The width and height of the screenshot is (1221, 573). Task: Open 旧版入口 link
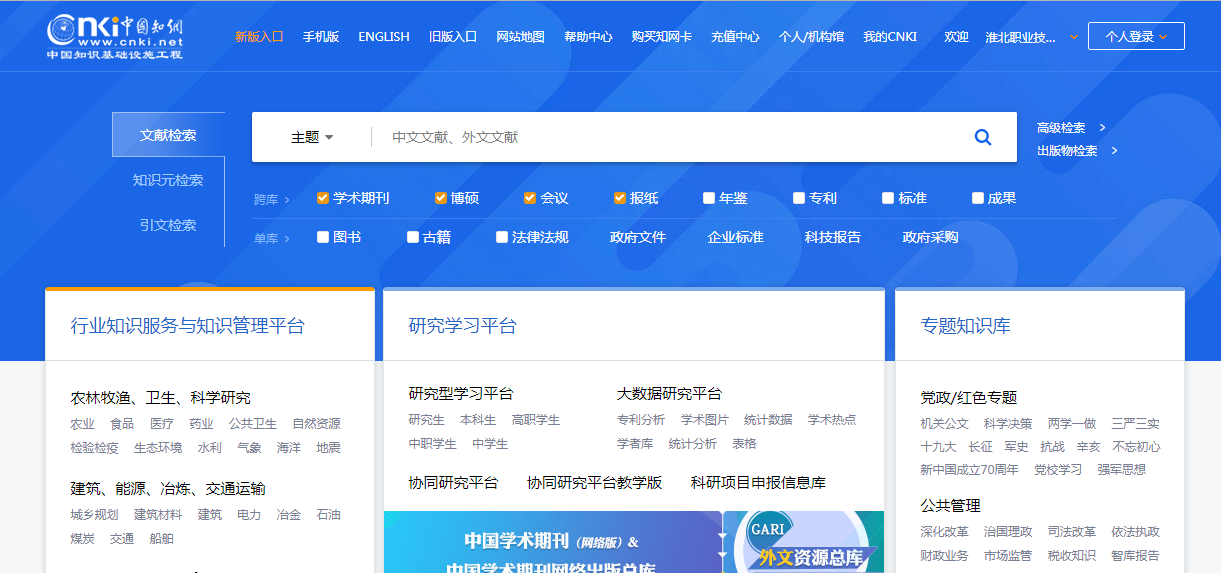(453, 36)
